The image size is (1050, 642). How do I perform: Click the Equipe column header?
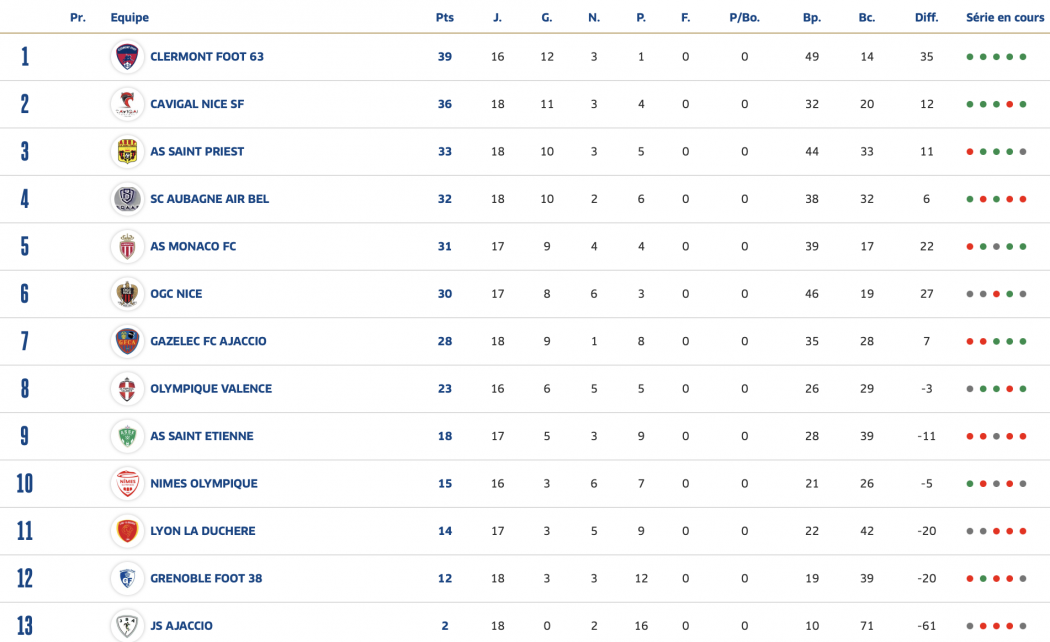[x=130, y=18]
